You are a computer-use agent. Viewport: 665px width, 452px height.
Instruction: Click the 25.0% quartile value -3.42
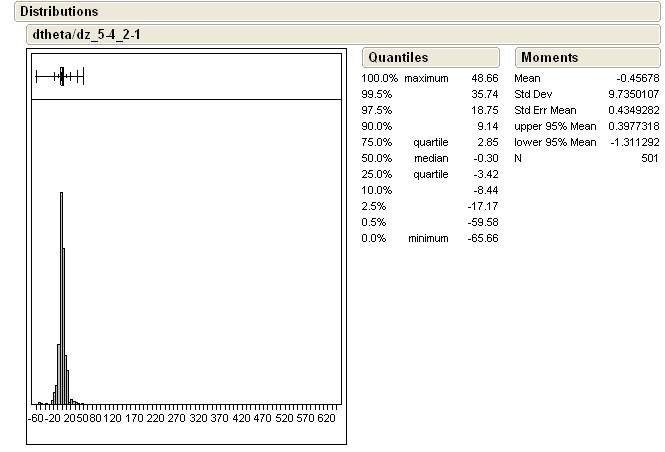click(x=485, y=174)
